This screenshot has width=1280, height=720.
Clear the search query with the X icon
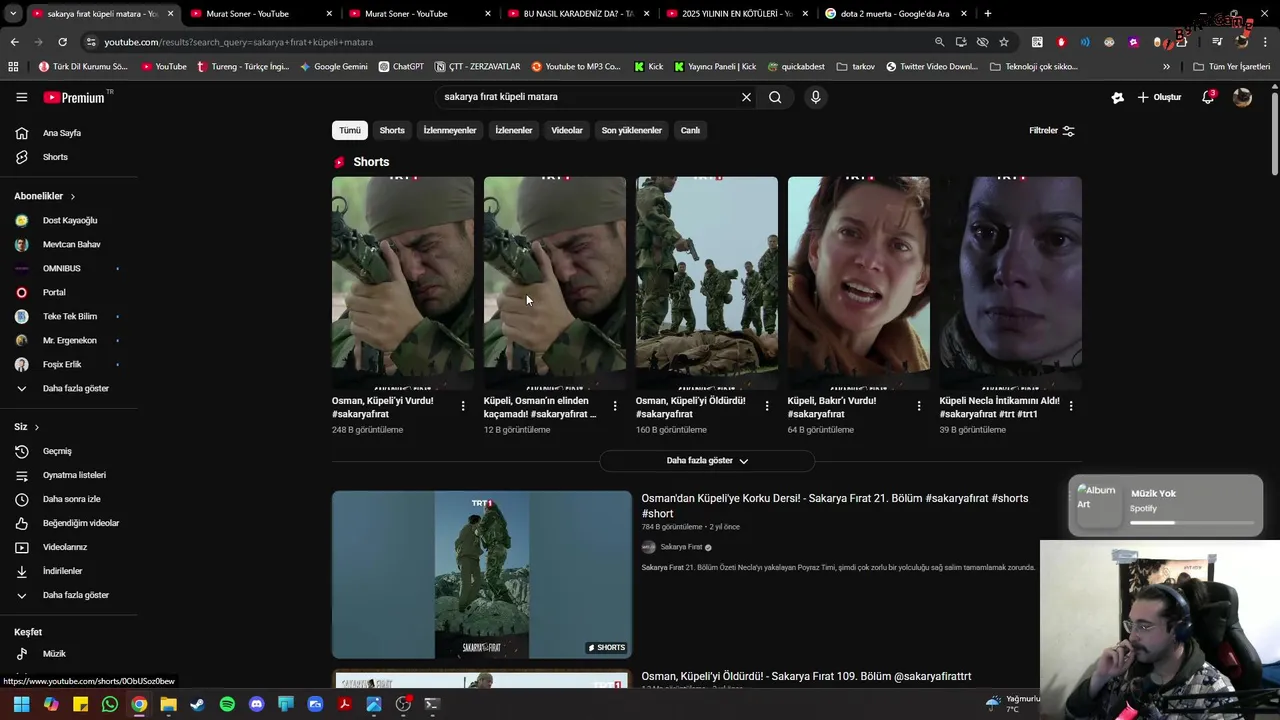click(746, 97)
